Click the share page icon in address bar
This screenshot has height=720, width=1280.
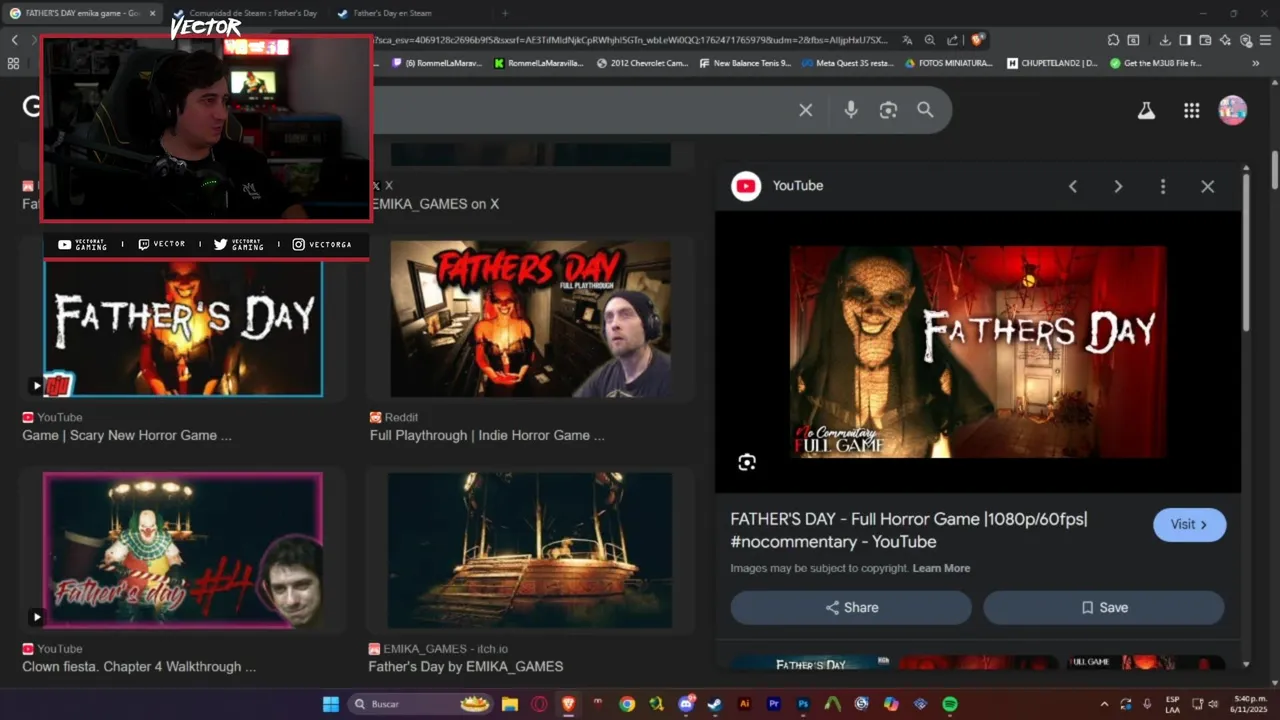pos(953,40)
